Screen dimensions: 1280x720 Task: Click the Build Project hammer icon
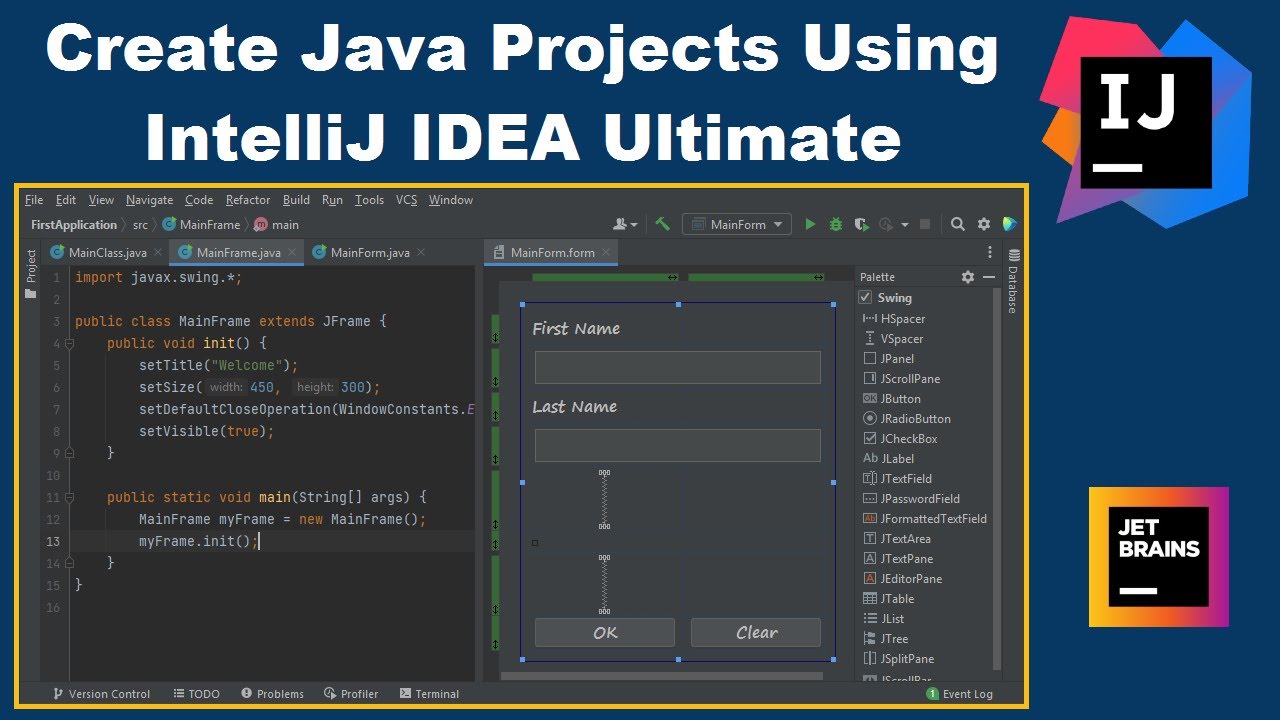(x=662, y=225)
